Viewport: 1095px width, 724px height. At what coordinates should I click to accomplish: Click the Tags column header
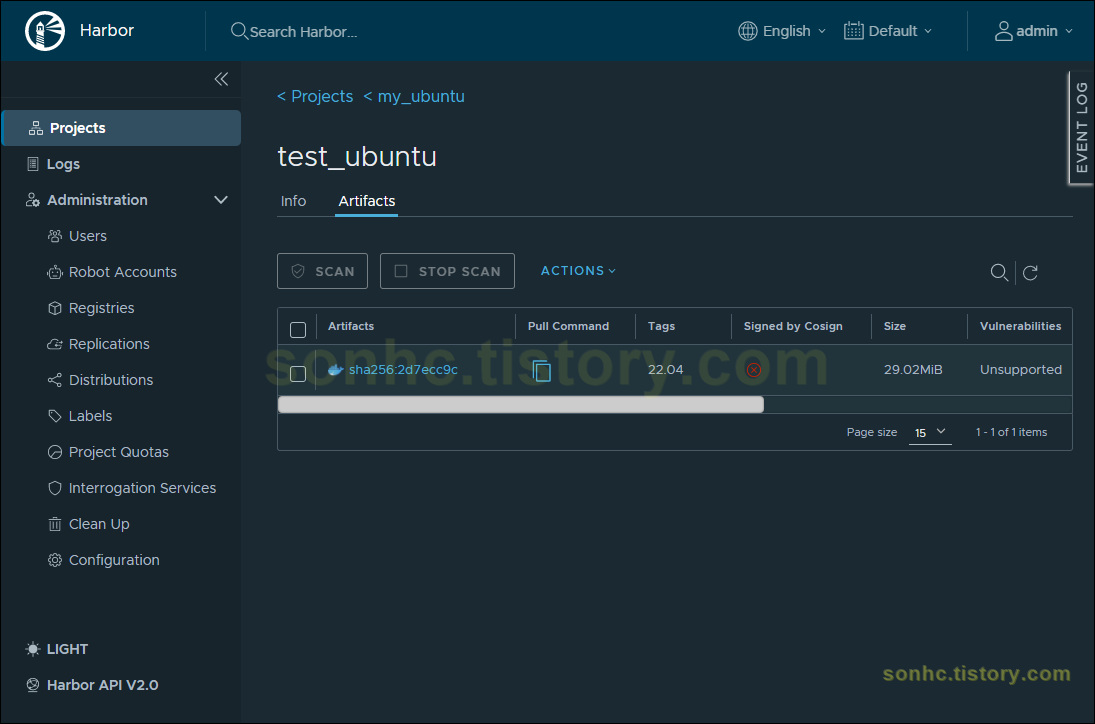click(x=661, y=326)
